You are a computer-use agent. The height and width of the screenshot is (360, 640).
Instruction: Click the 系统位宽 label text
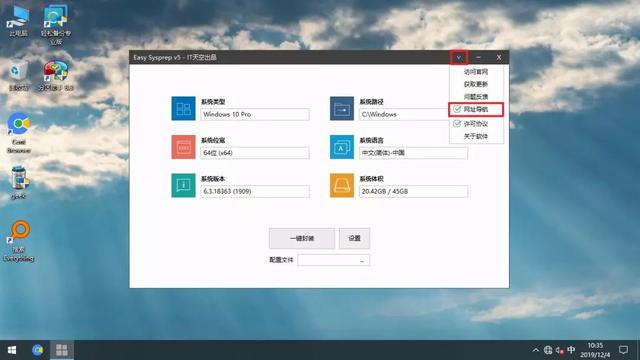[213, 140]
